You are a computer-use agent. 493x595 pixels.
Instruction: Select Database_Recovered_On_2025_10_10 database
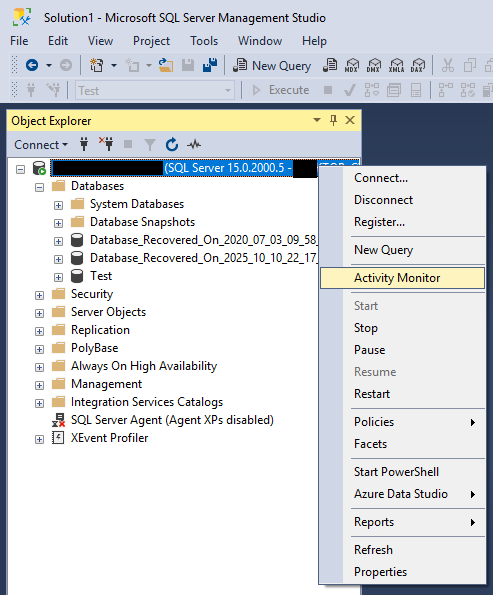point(203,258)
